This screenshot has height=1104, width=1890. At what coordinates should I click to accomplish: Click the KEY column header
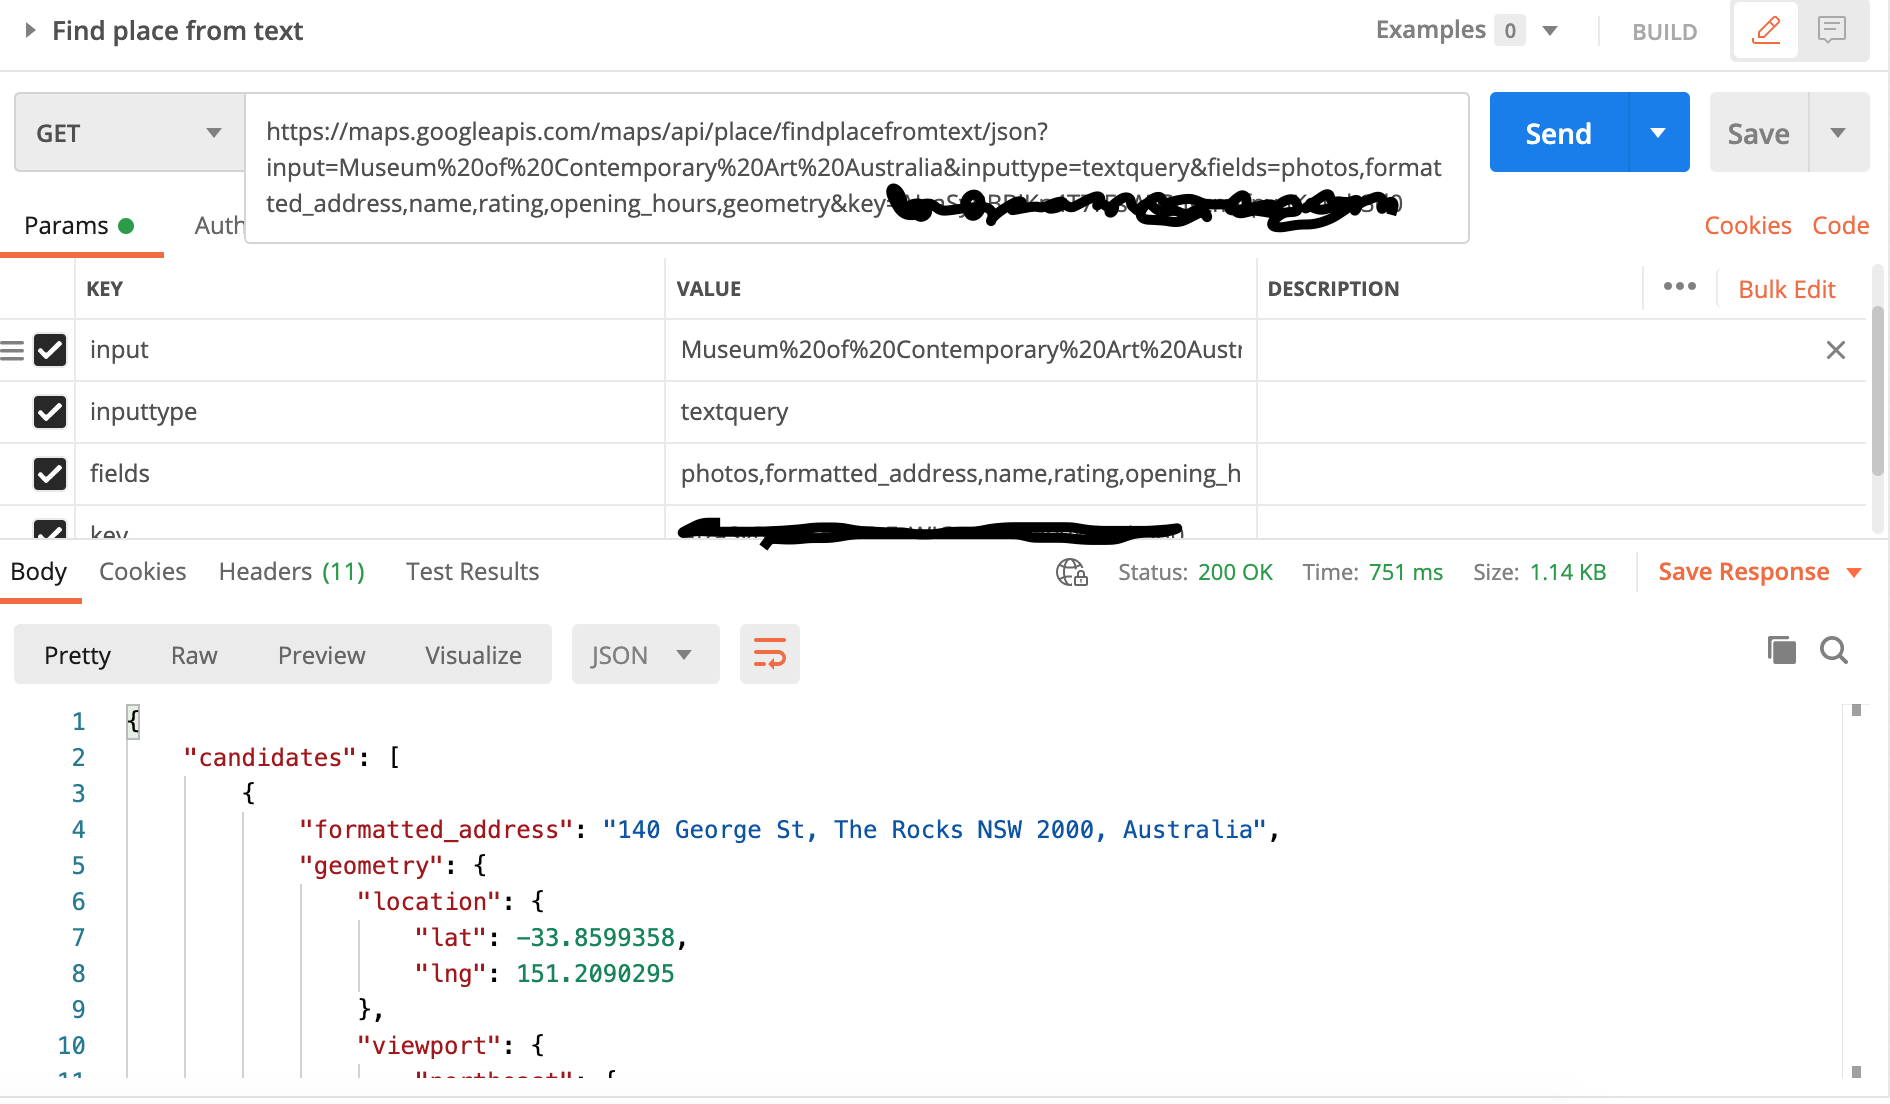(104, 289)
